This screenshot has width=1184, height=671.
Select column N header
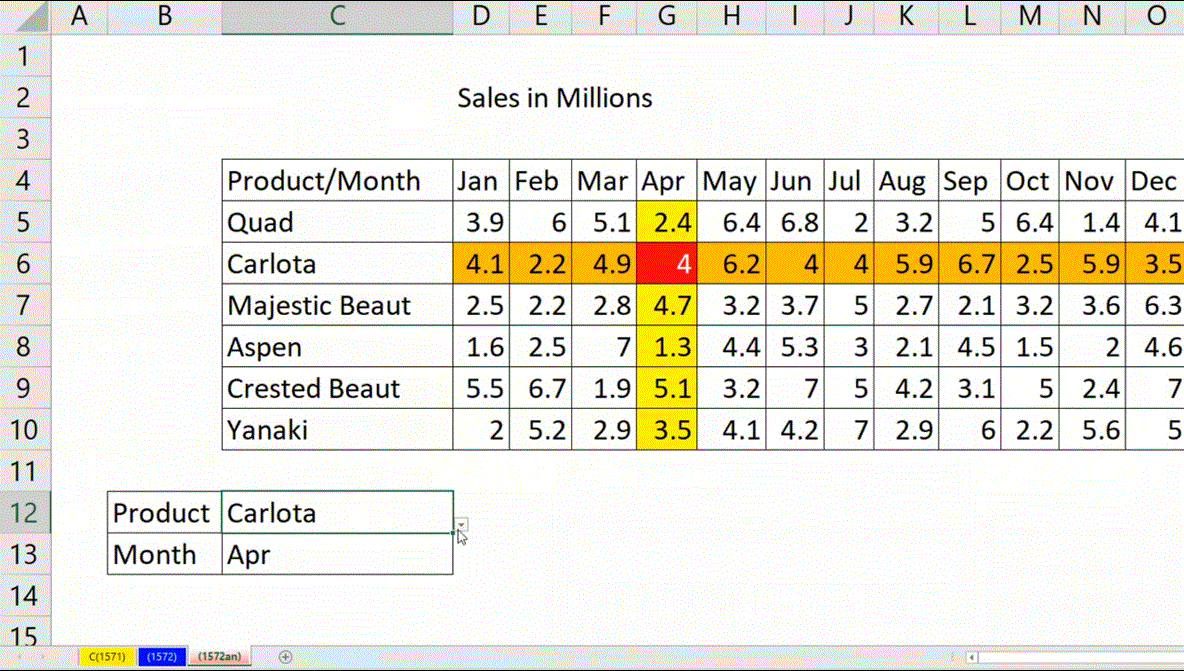click(1092, 17)
